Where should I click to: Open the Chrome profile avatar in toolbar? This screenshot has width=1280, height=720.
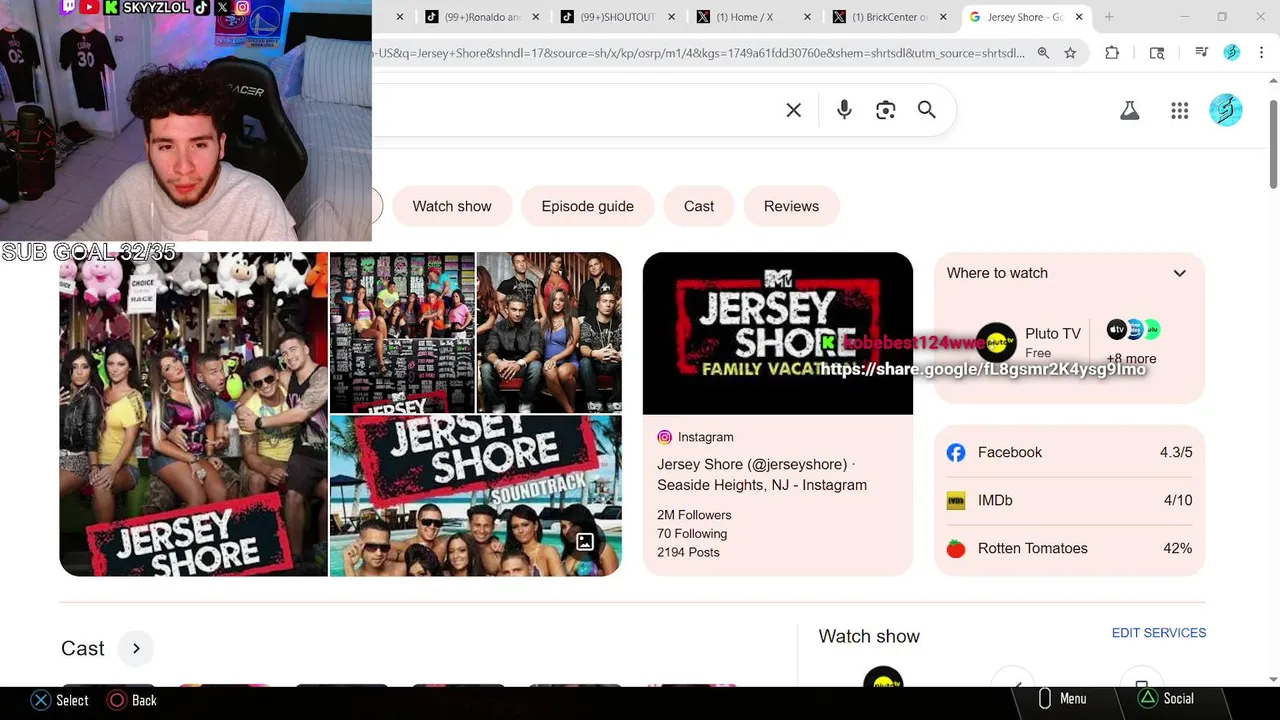point(1232,53)
